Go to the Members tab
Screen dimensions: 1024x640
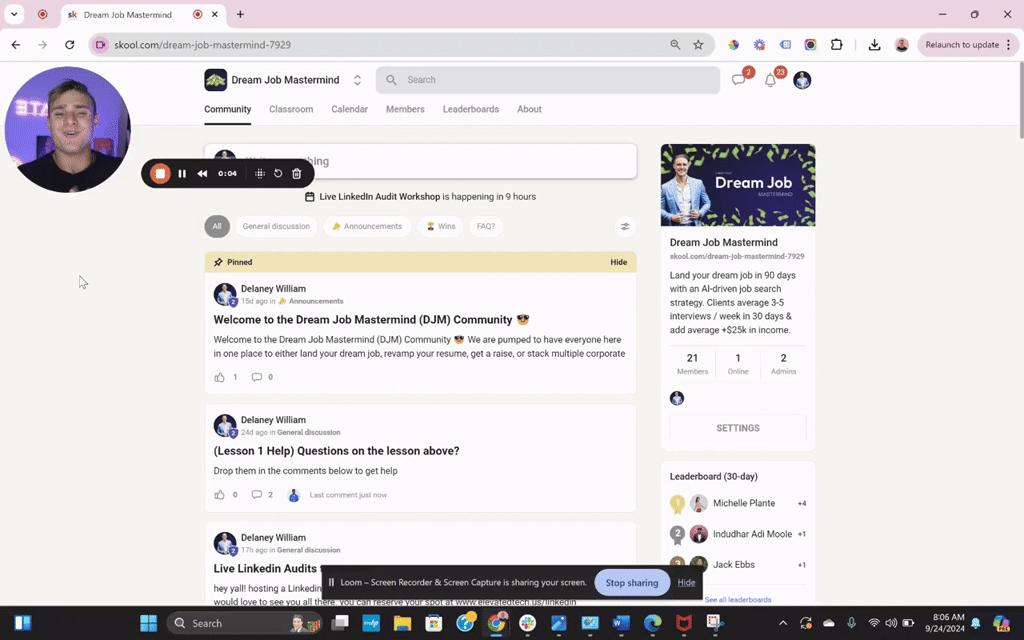tap(405, 109)
